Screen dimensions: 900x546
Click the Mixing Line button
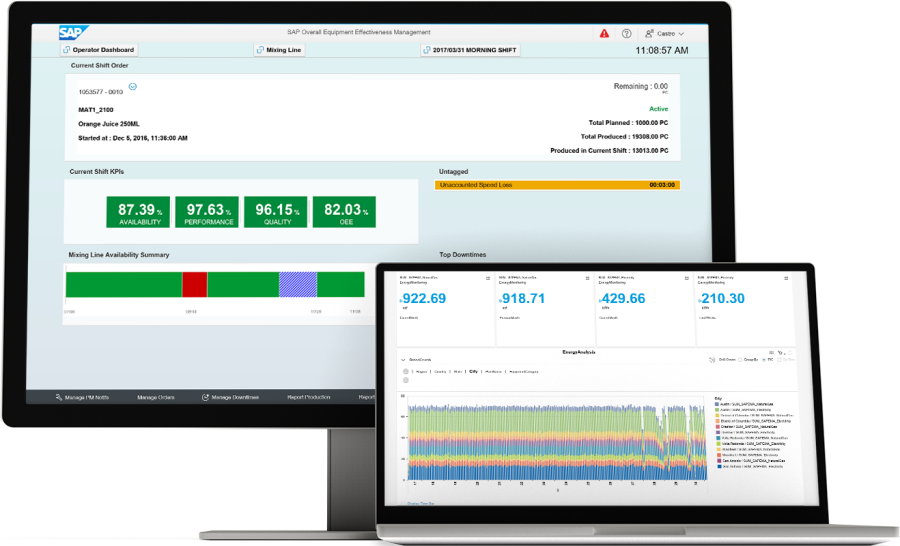click(279, 50)
